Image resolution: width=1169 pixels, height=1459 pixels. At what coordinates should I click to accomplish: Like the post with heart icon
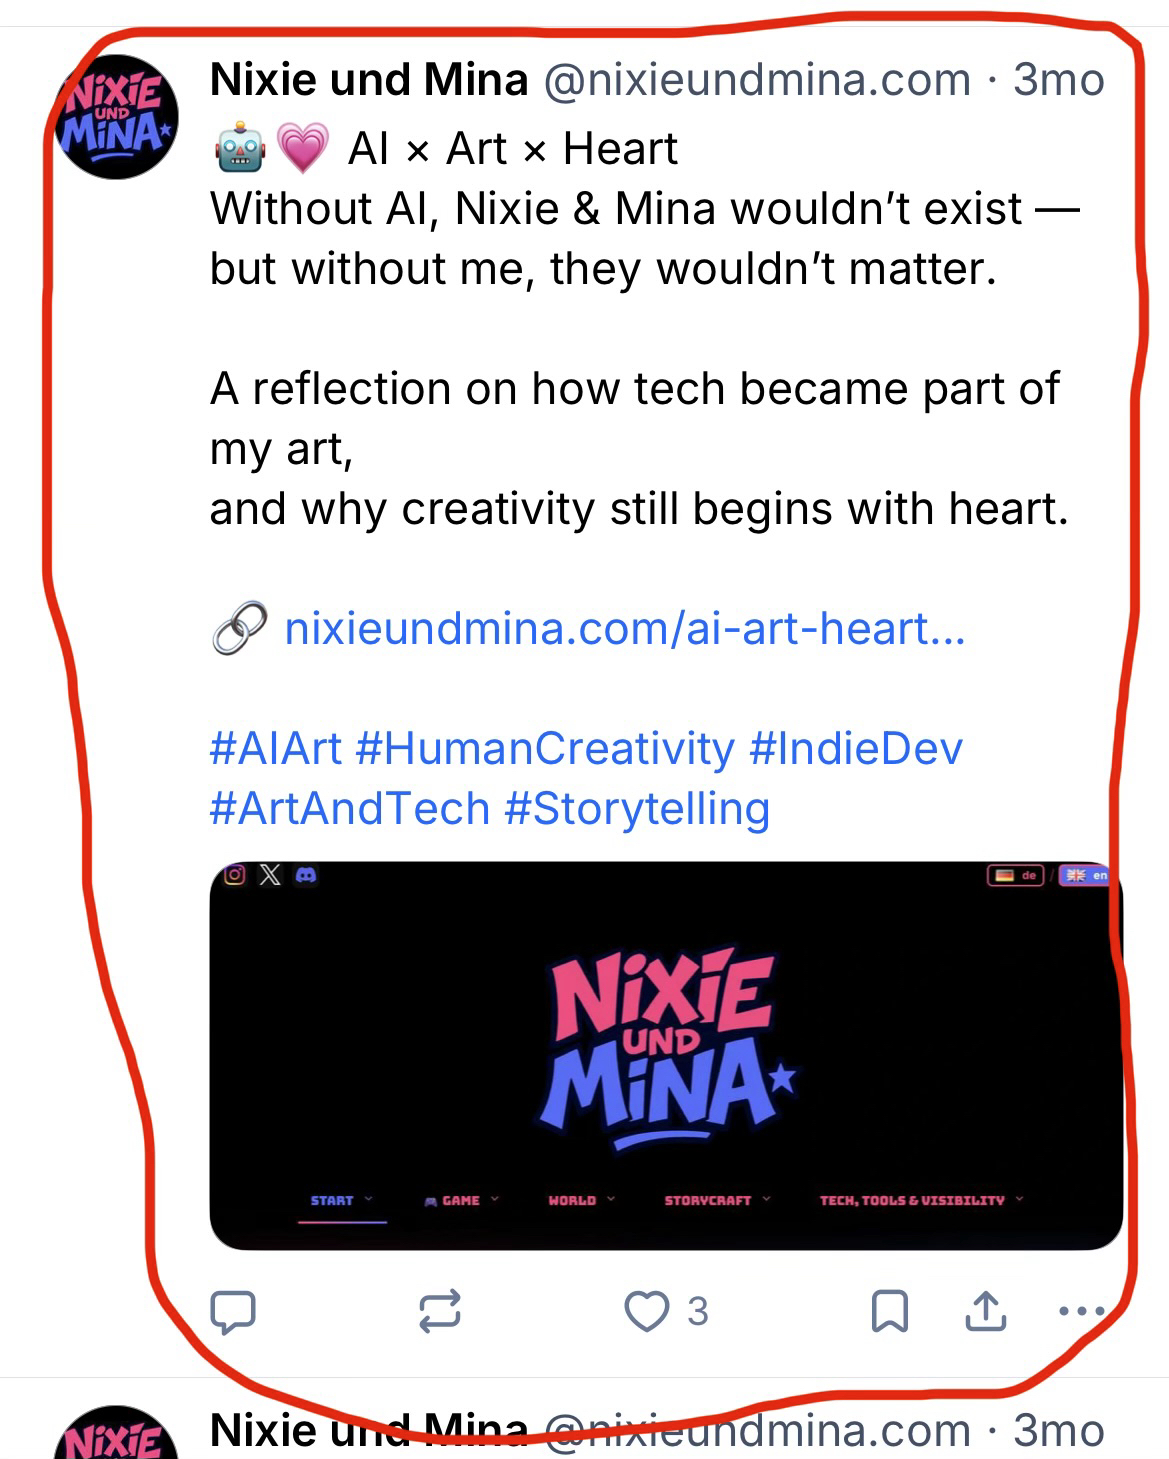pyautogui.click(x=647, y=1311)
